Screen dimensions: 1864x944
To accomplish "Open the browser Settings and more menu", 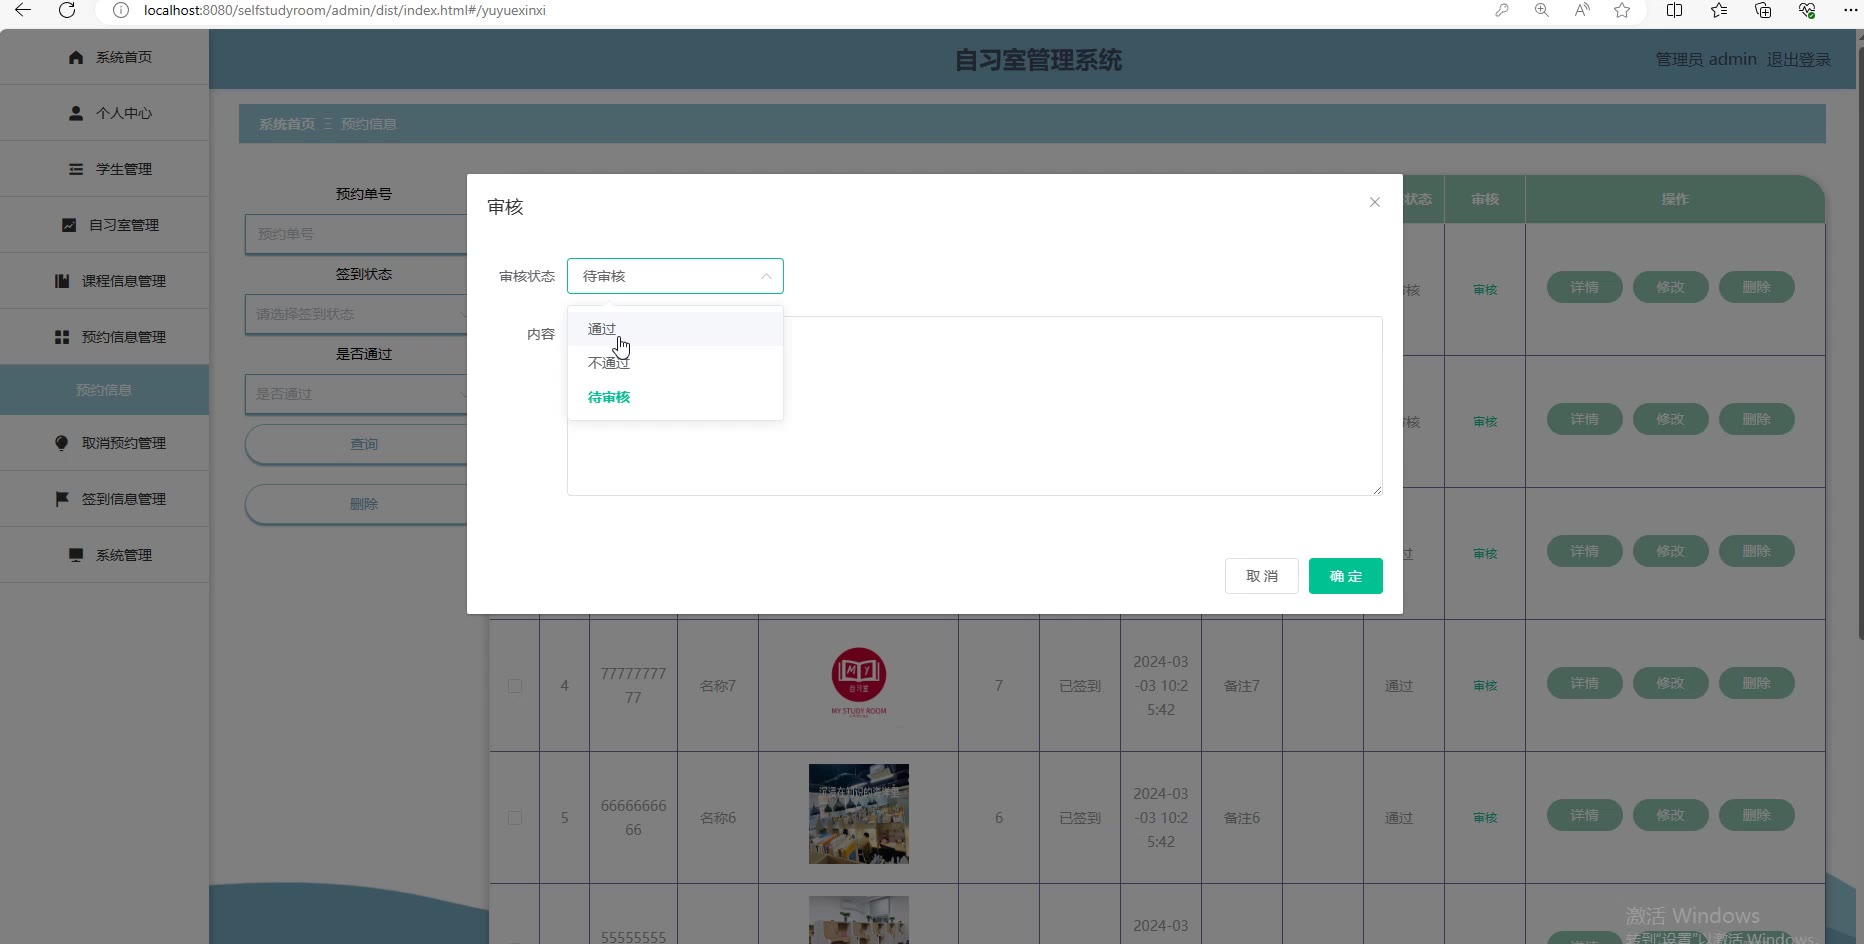I will tap(1850, 10).
